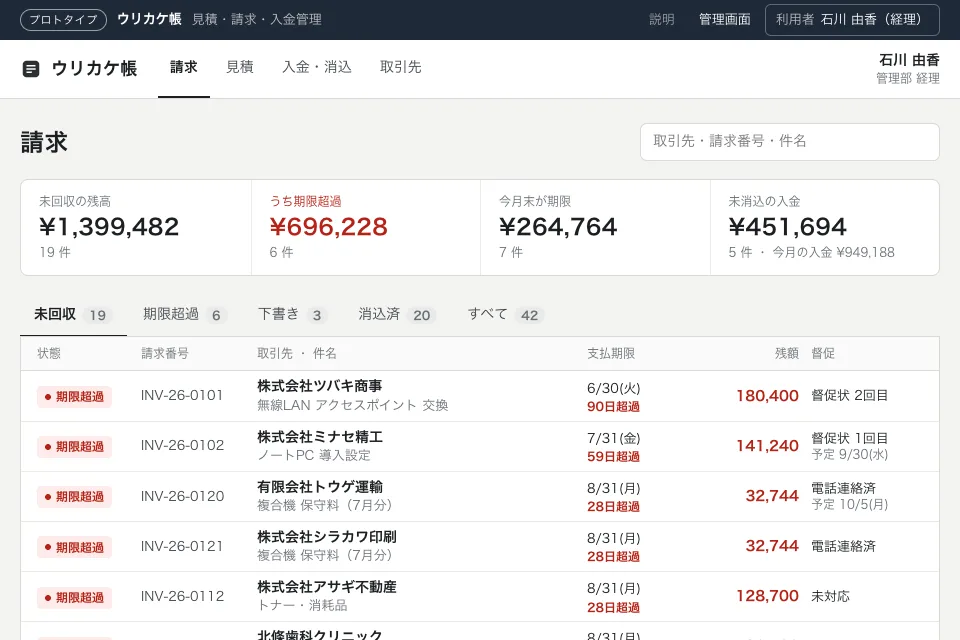The width and height of the screenshot is (960, 640).
Task: Open 株式会社シラカワ印刷 invoice row
Action: (x=480, y=547)
